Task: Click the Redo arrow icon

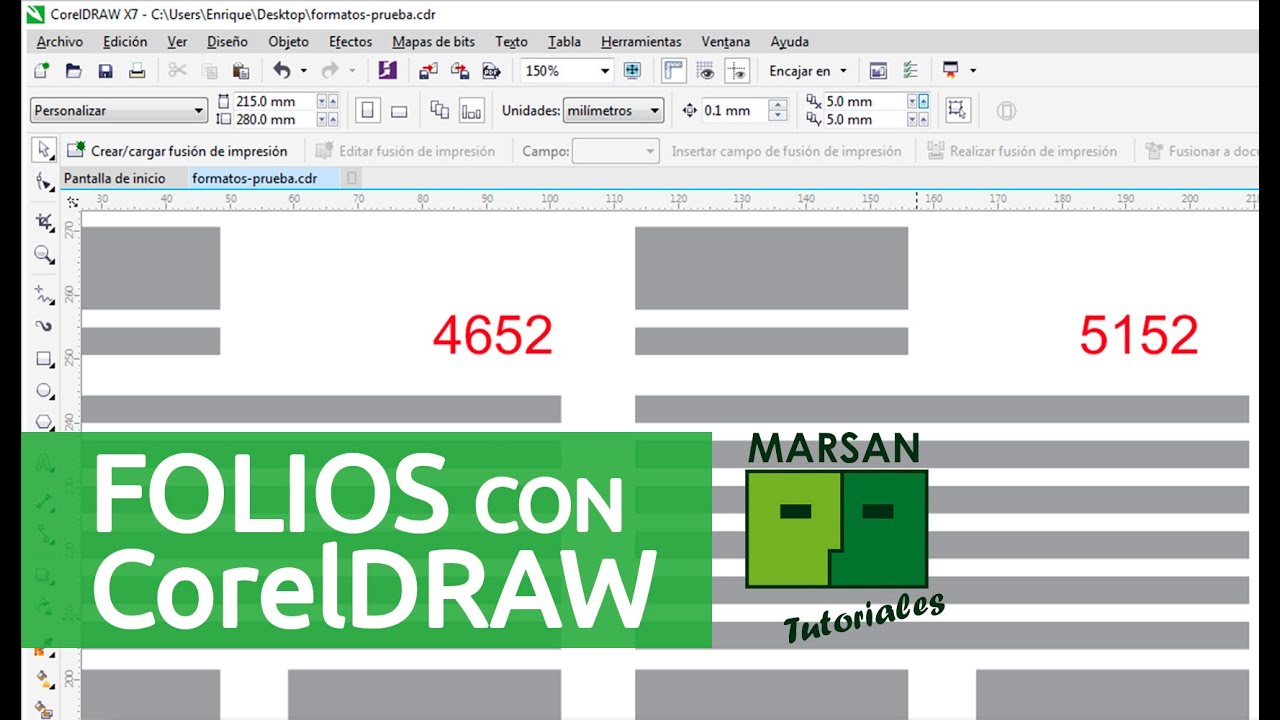Action: [x=330, y=71]
